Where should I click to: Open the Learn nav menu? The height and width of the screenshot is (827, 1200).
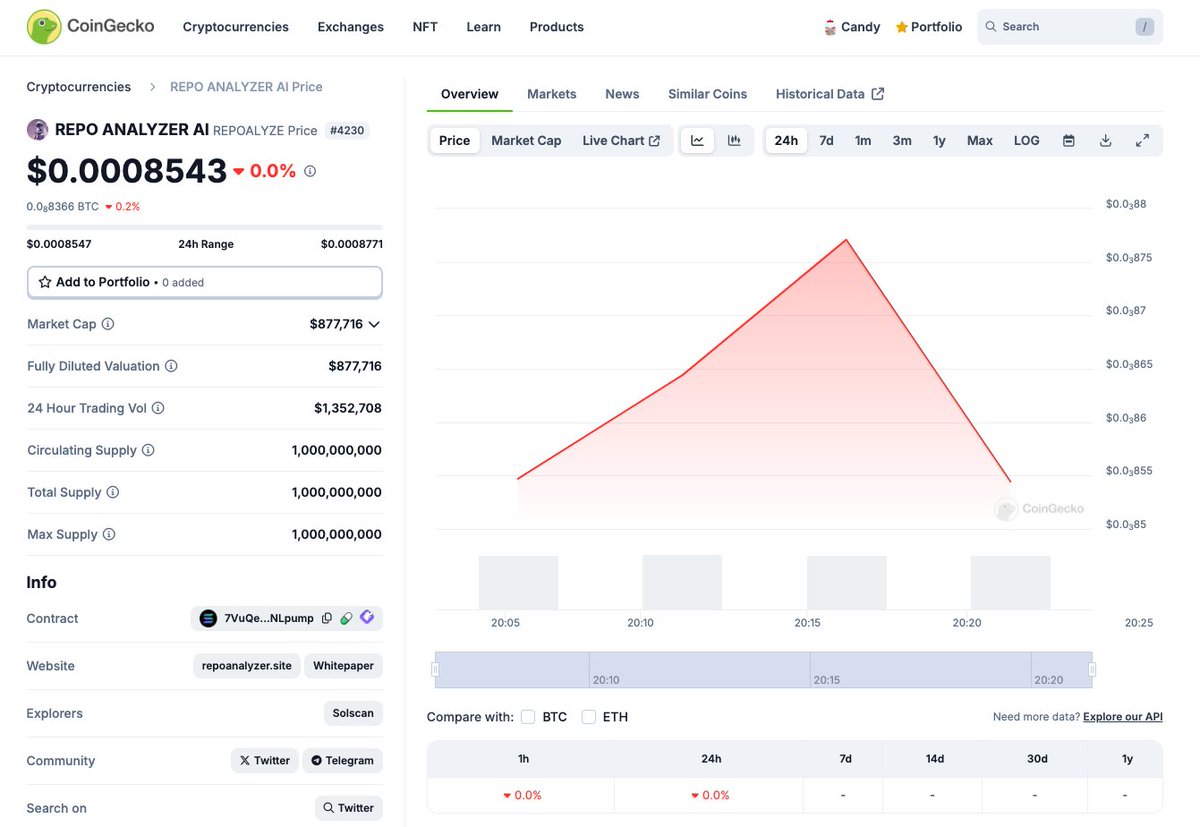(x=483, y=27)
